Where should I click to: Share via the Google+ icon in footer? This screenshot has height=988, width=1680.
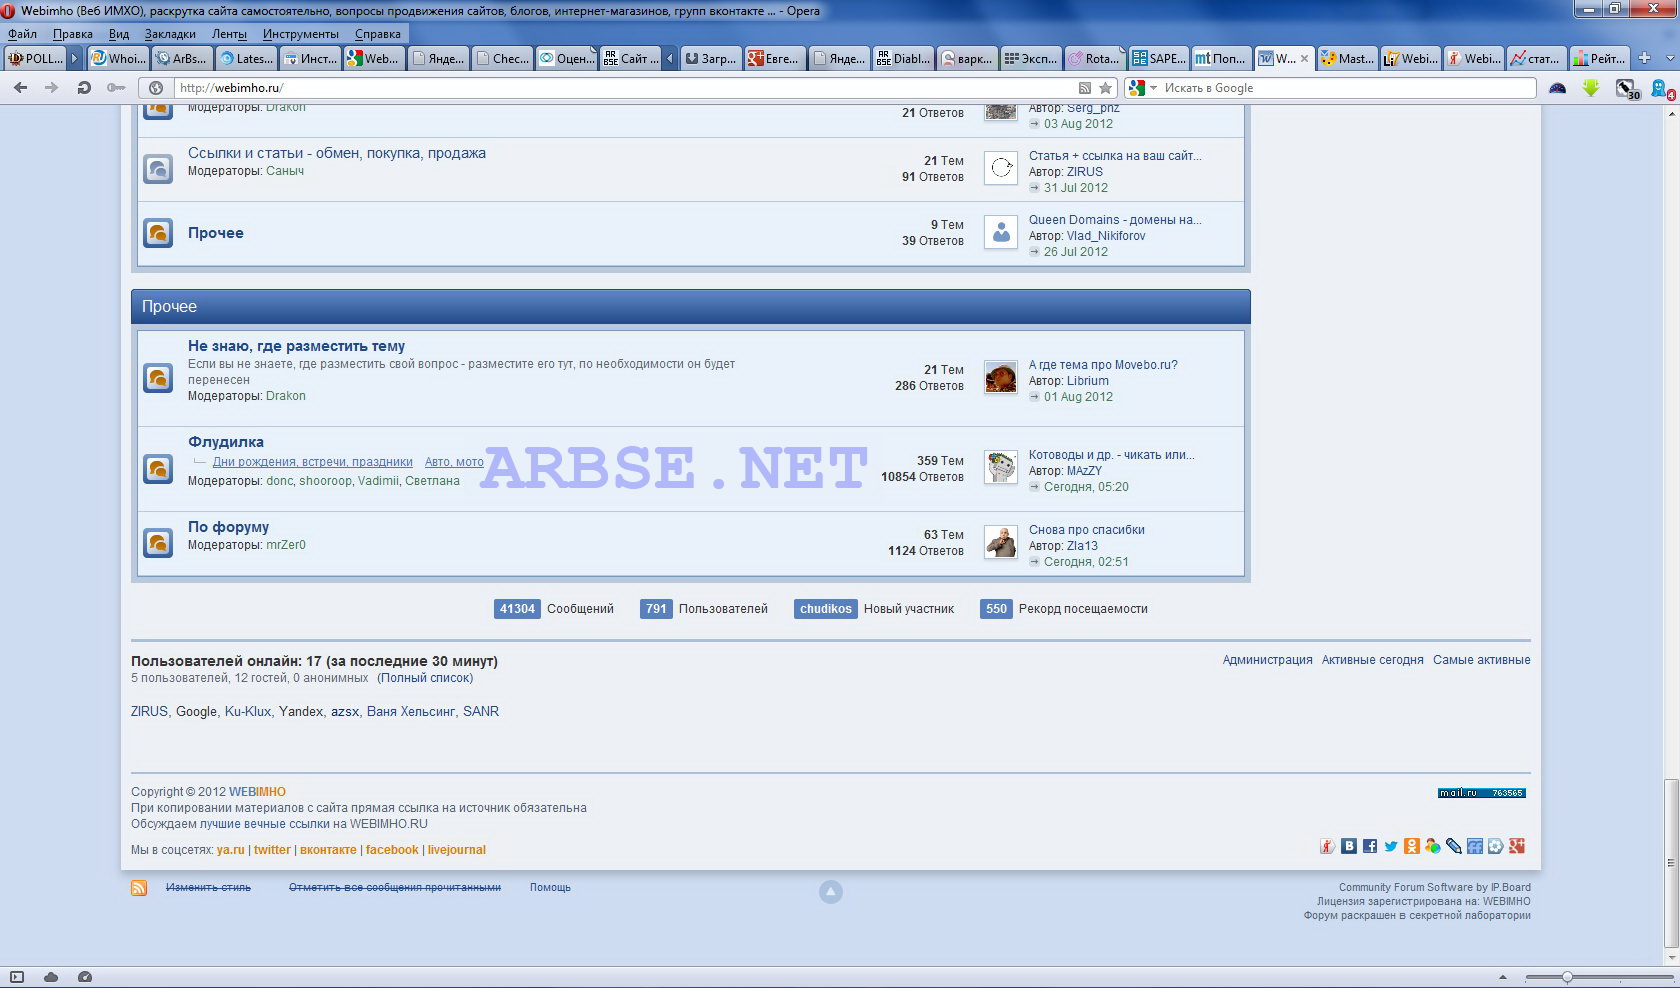point(1517,846)
